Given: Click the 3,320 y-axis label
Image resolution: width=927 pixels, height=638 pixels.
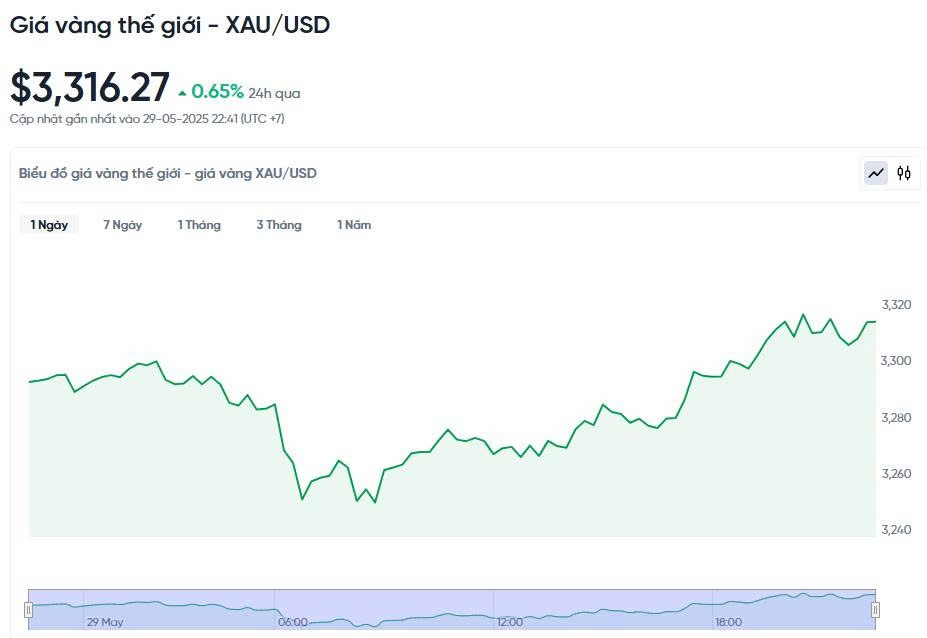Looking at the screenshot, I should pos(895,304).
